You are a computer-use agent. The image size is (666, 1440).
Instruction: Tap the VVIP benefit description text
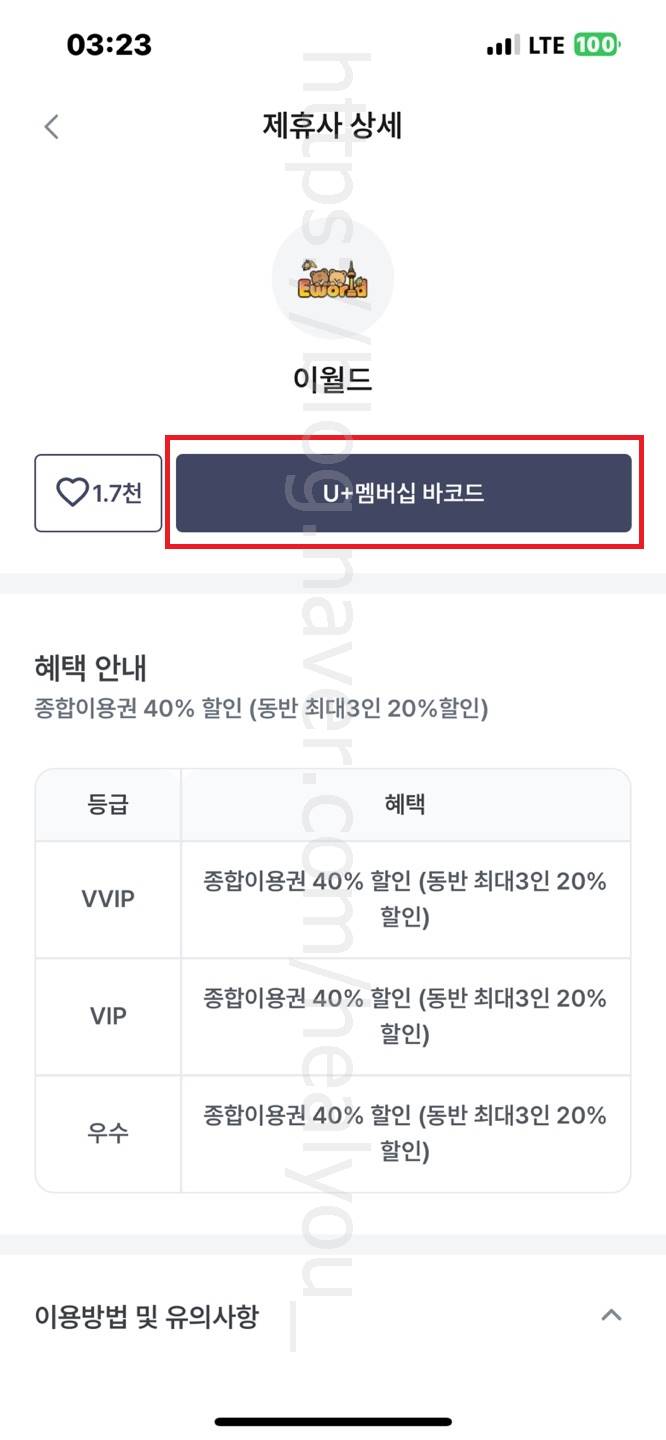click(405, 899)
